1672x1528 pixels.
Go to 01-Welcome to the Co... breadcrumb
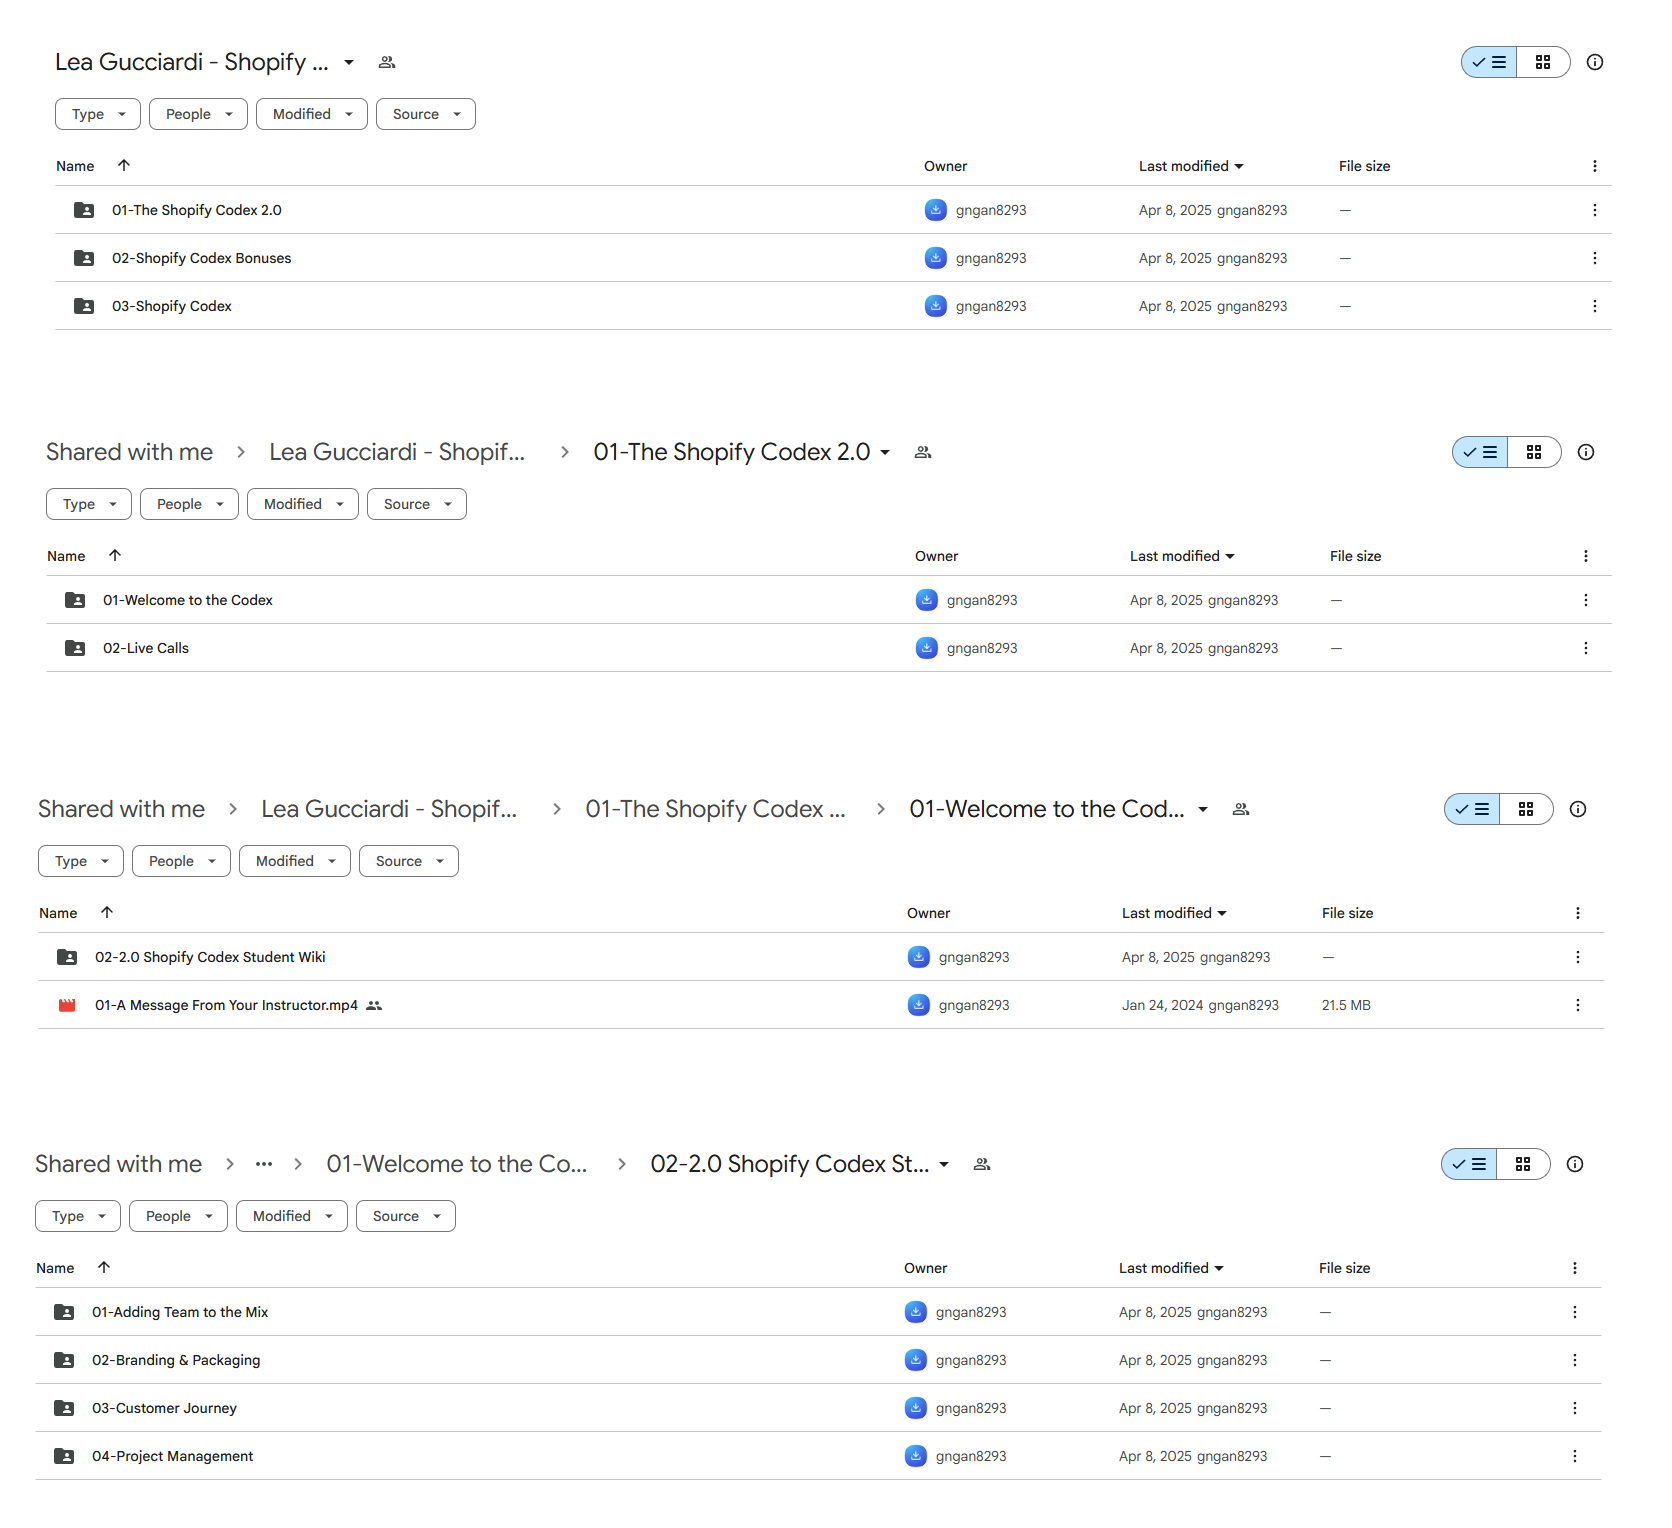pos(457,1164)
